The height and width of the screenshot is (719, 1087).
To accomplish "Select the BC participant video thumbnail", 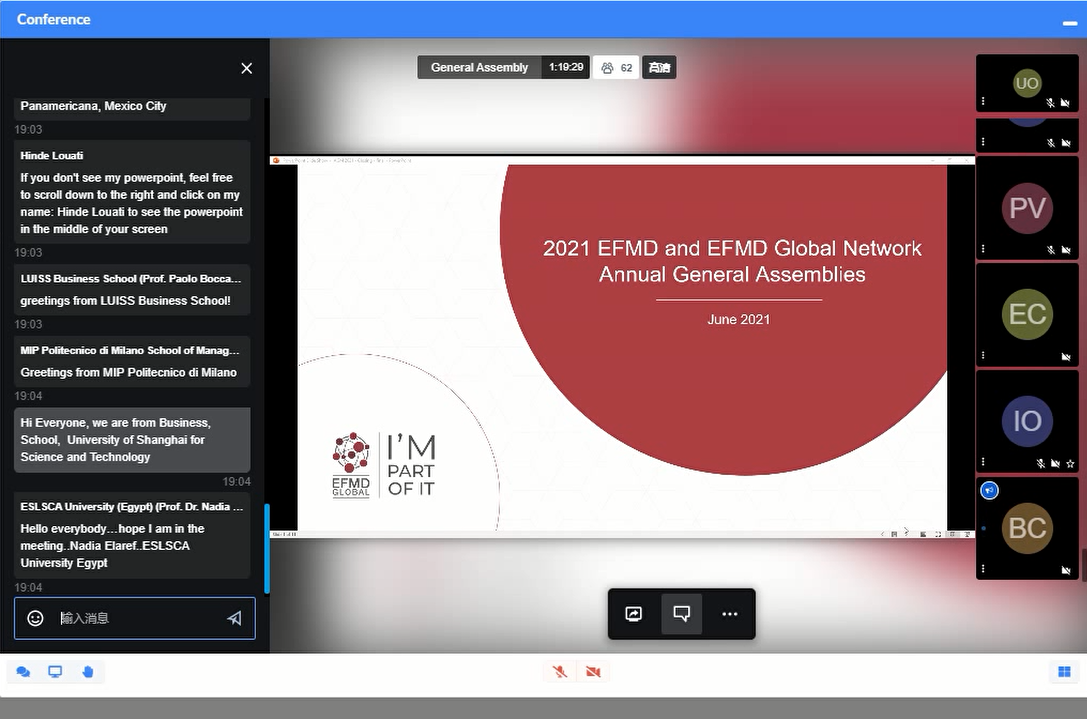I will pos(1027,527).
